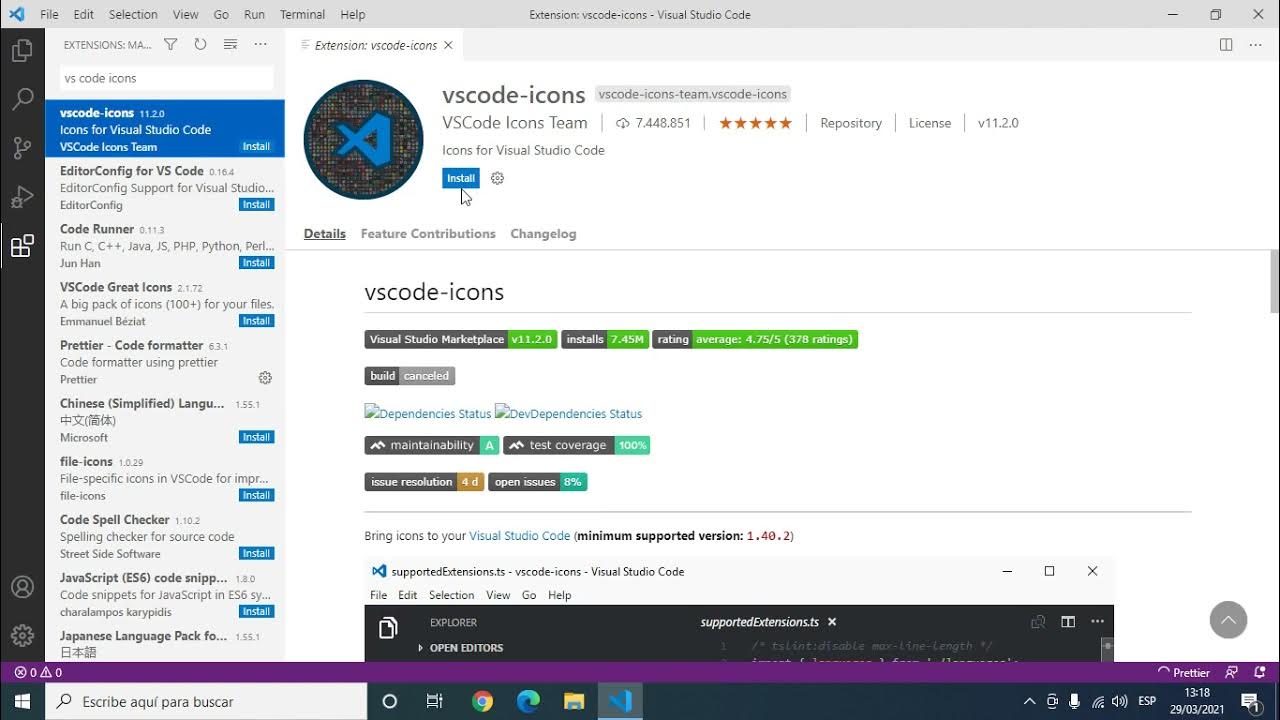The width and height of the screenshot is (1280, 720).
Task: Select JavaScript (ES6) code snippets entry
Action: pos(165,594)
